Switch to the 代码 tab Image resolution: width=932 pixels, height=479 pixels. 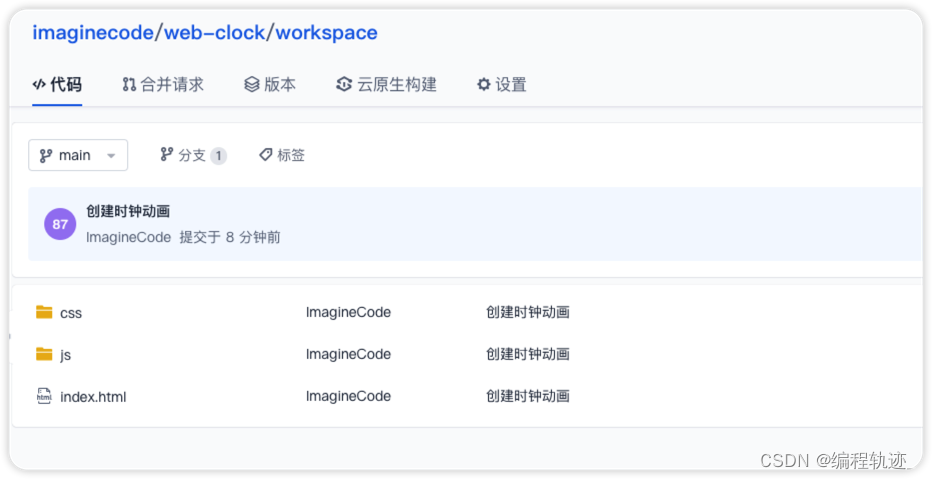(x=57, y=84)
